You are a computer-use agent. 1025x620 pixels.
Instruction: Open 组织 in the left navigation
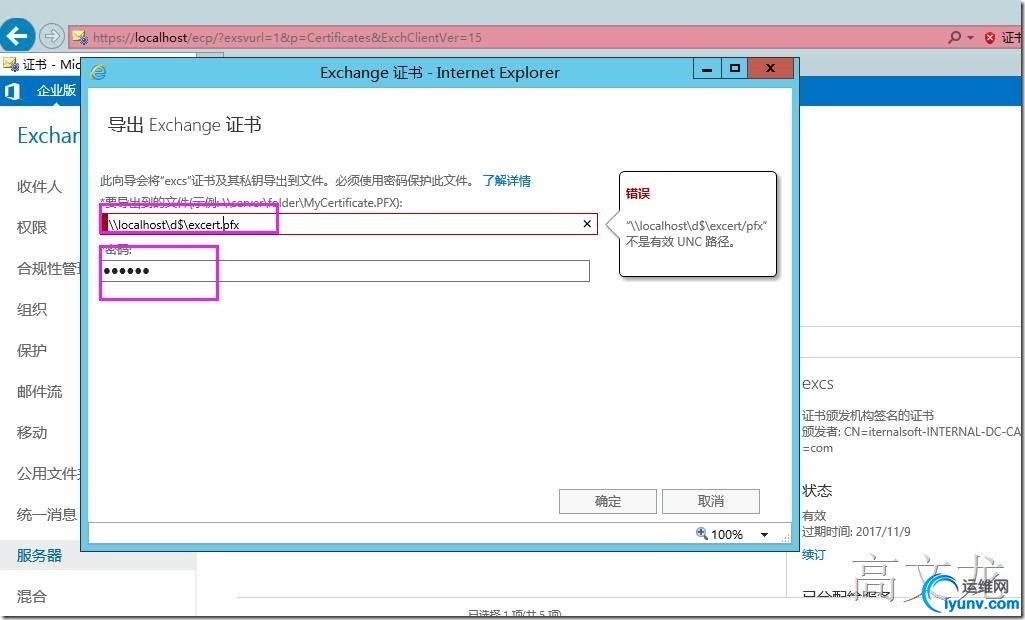coord(32,309)
